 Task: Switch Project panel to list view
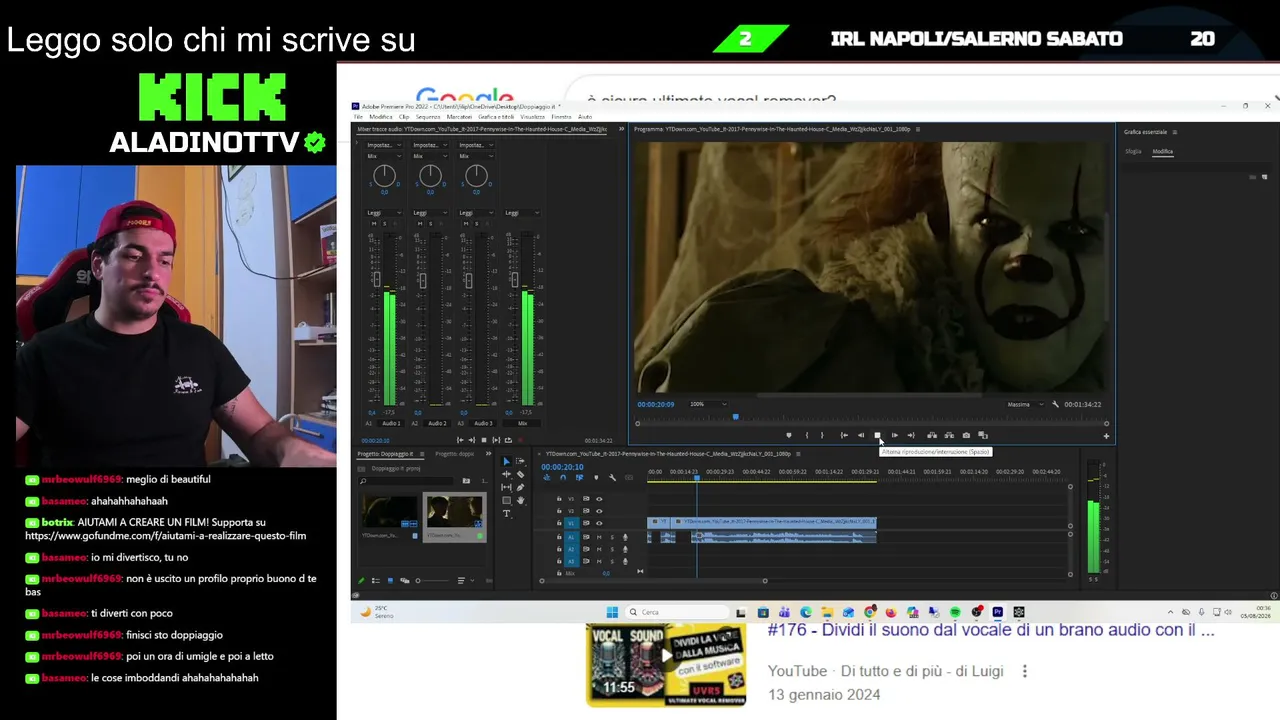376,580
